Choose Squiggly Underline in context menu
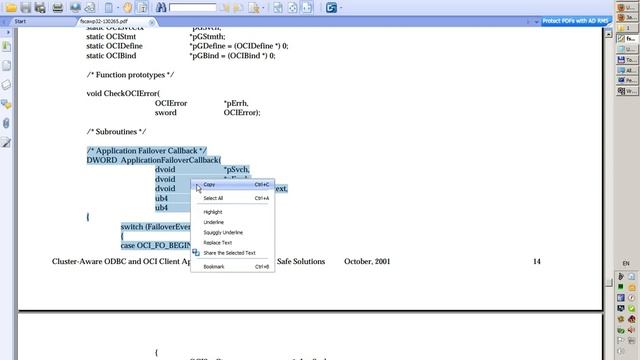The image size is (640, 360). (x=232, y=233)
